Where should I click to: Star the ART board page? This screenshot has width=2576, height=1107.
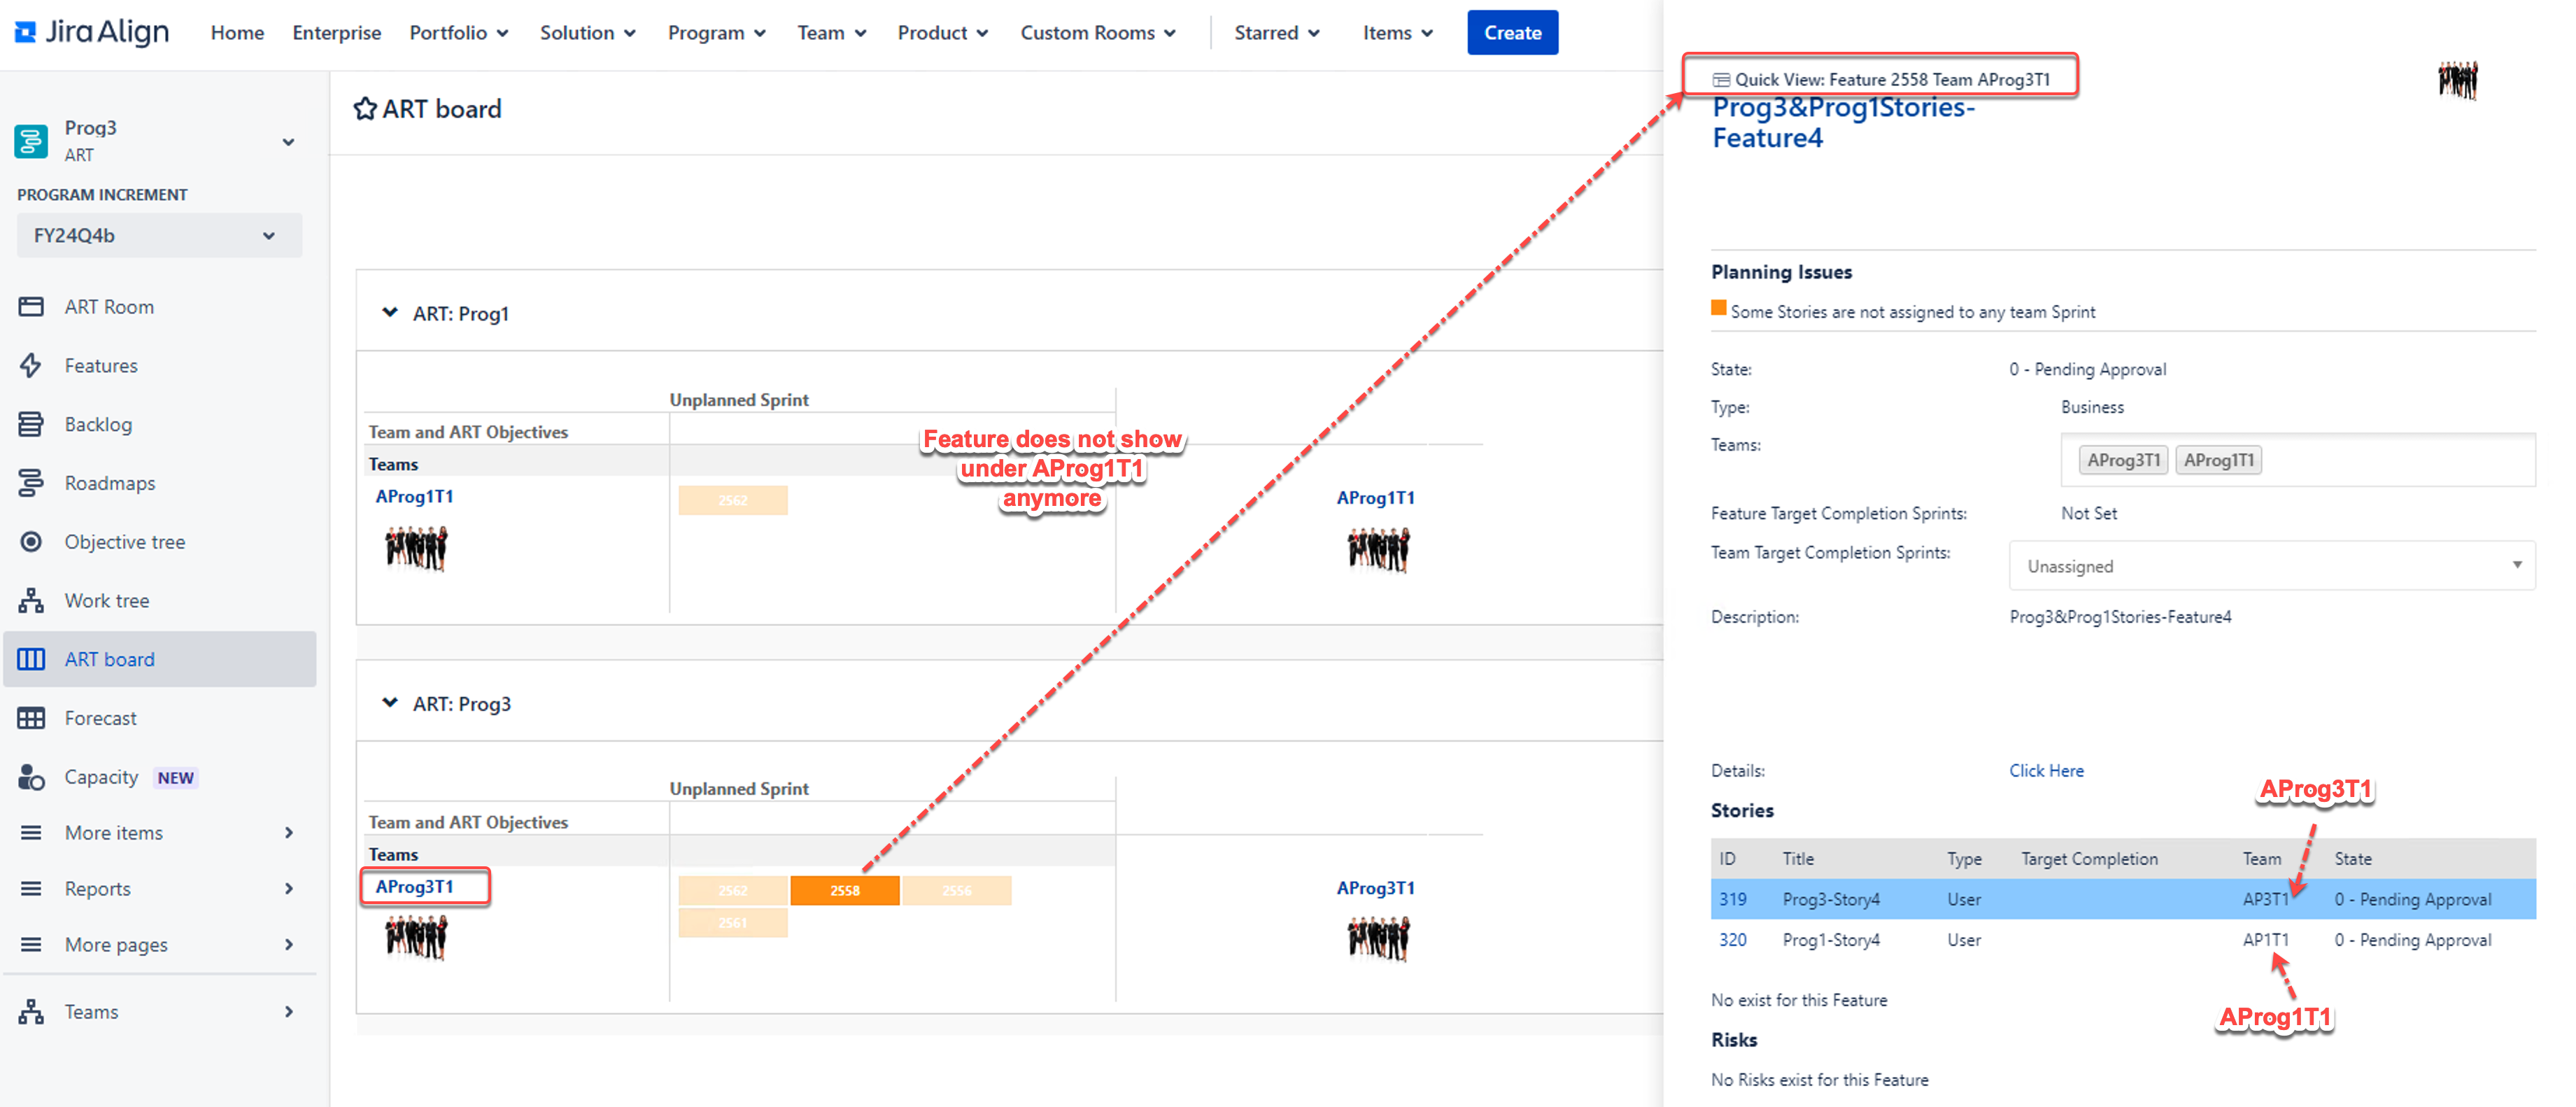pyautogui.click(x=365, y=109)
